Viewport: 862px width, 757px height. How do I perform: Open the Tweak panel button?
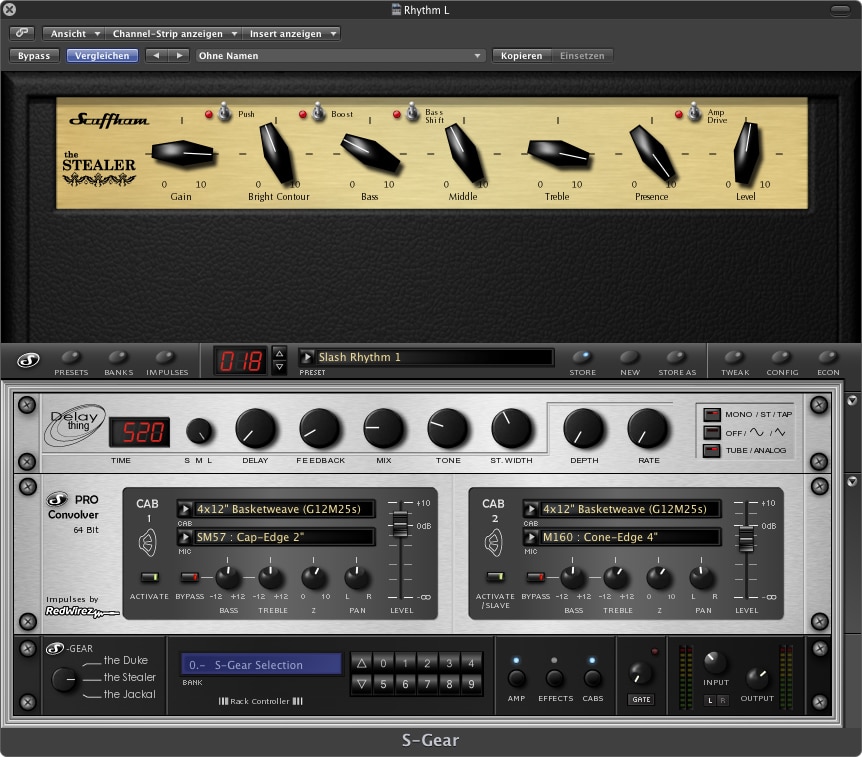(x=734, y=358)
